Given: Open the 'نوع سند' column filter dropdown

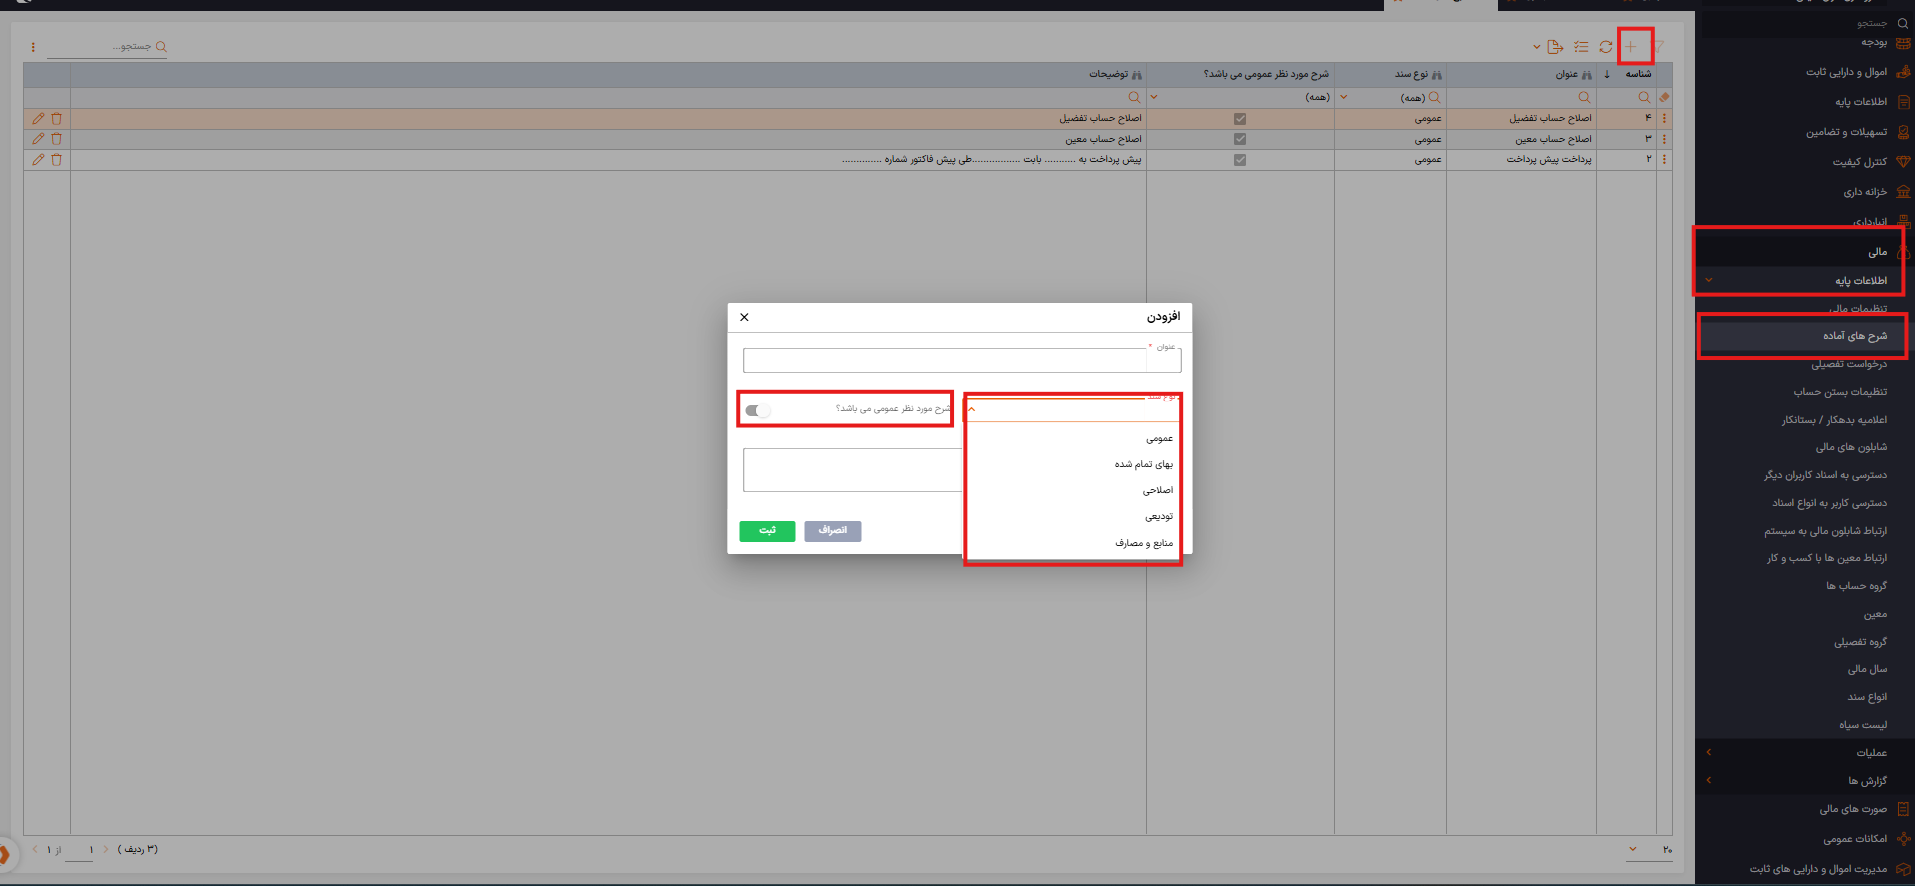Looking at the screenshot, I should pos(1343,97).
